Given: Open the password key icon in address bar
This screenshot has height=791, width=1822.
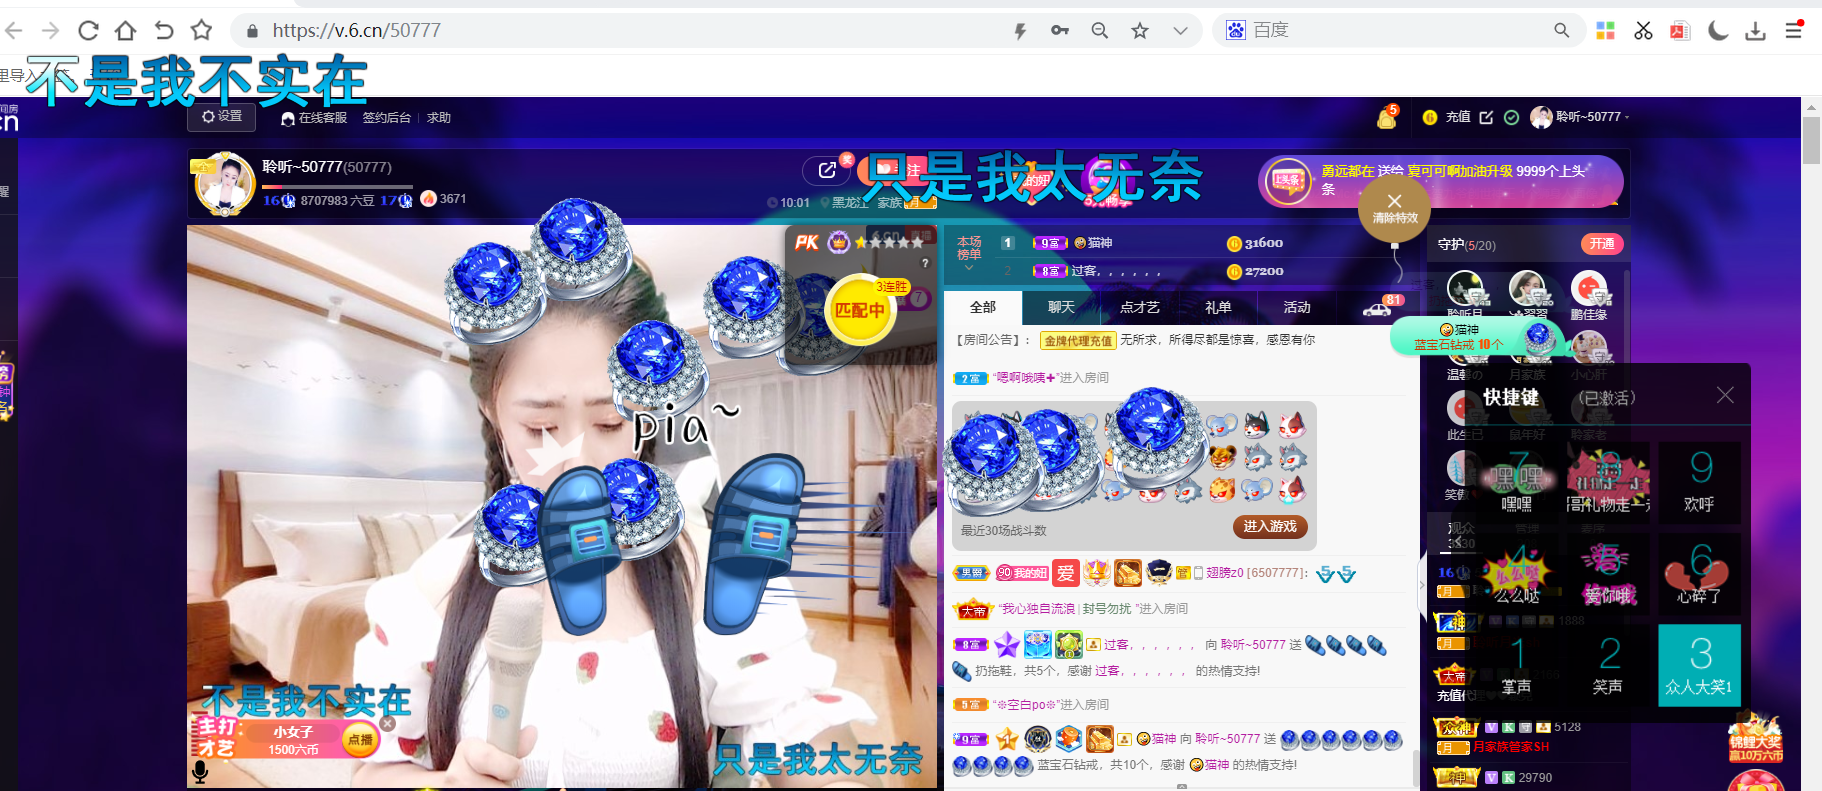Looking at the screenshot, I should click(x=1060, y=31).
